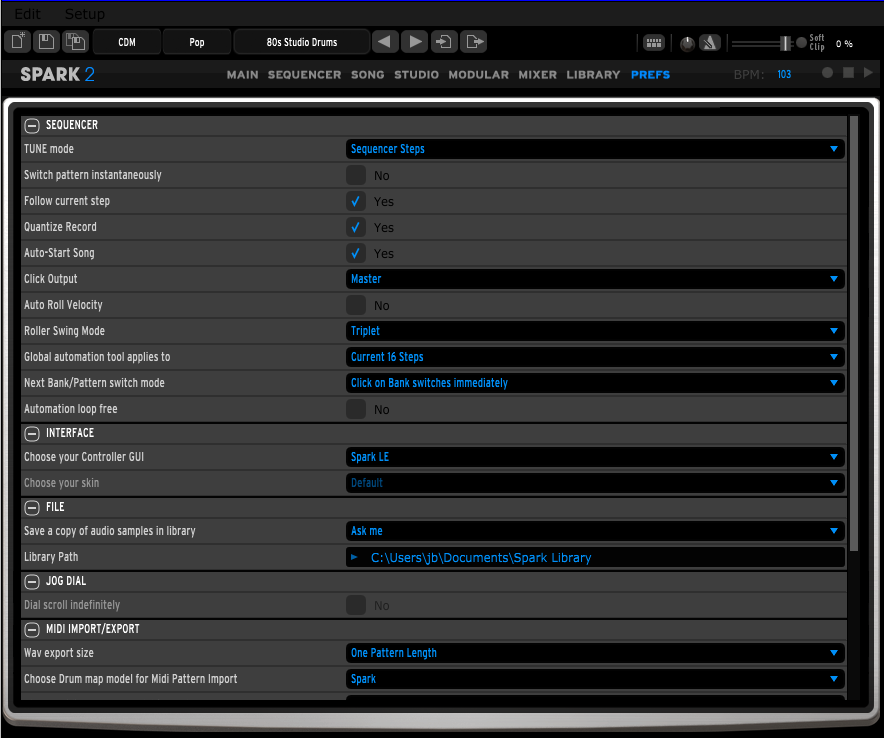Open the TUNE mode dropdown
The width and height of the screenshot is (884, 738).
[595, 149]
